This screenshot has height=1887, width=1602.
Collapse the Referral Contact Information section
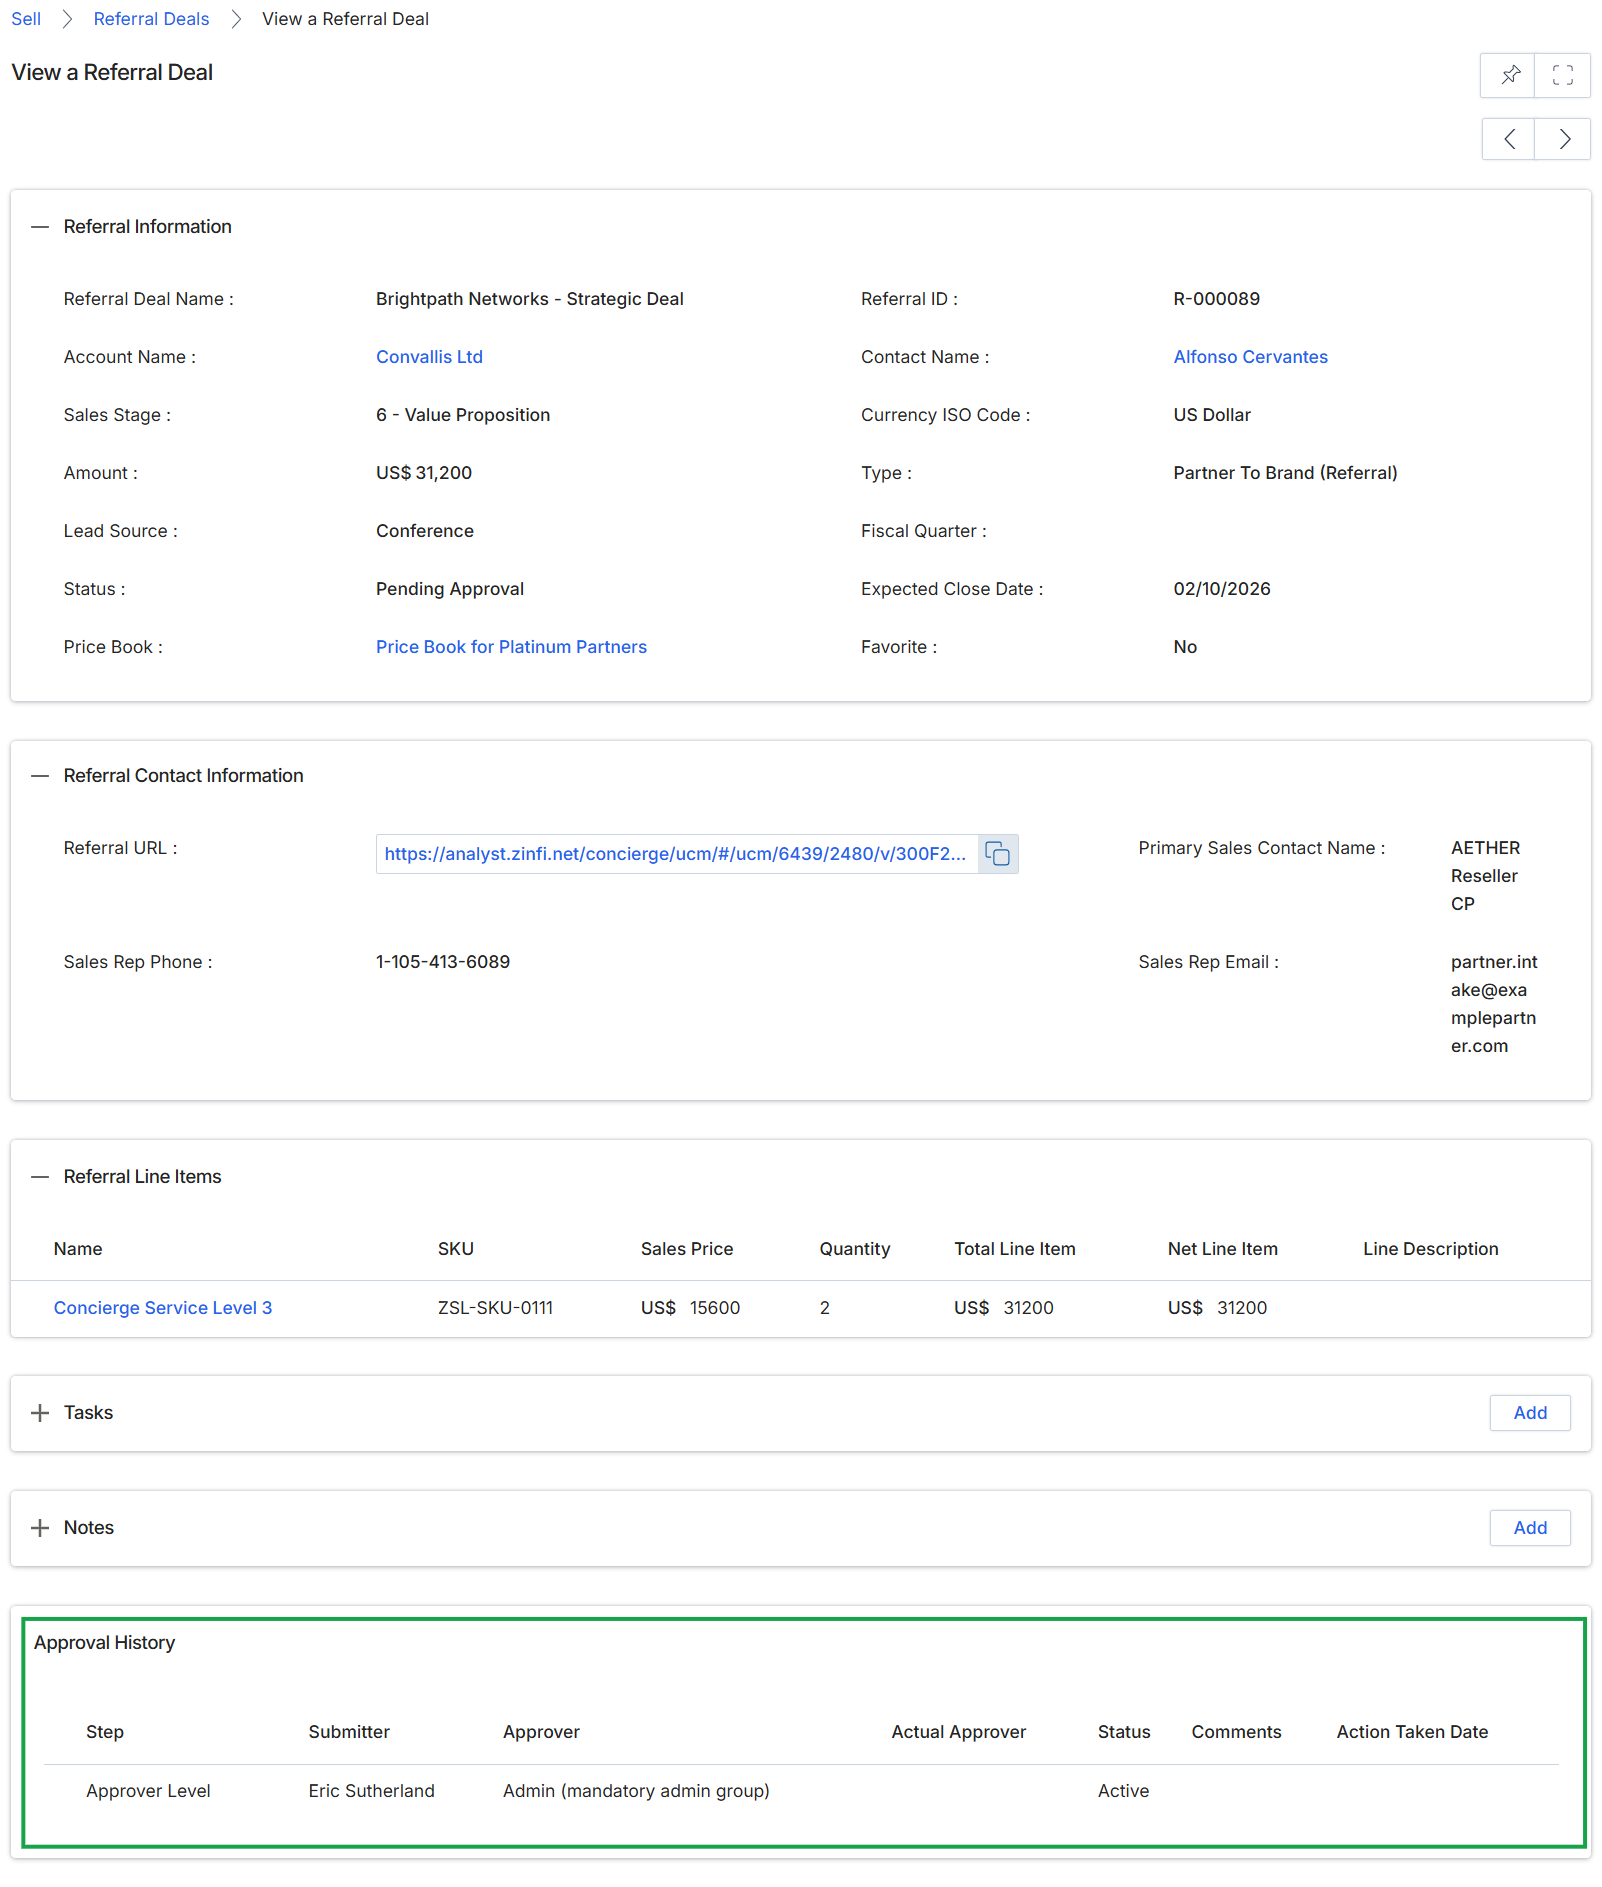[x=40, y=776]
